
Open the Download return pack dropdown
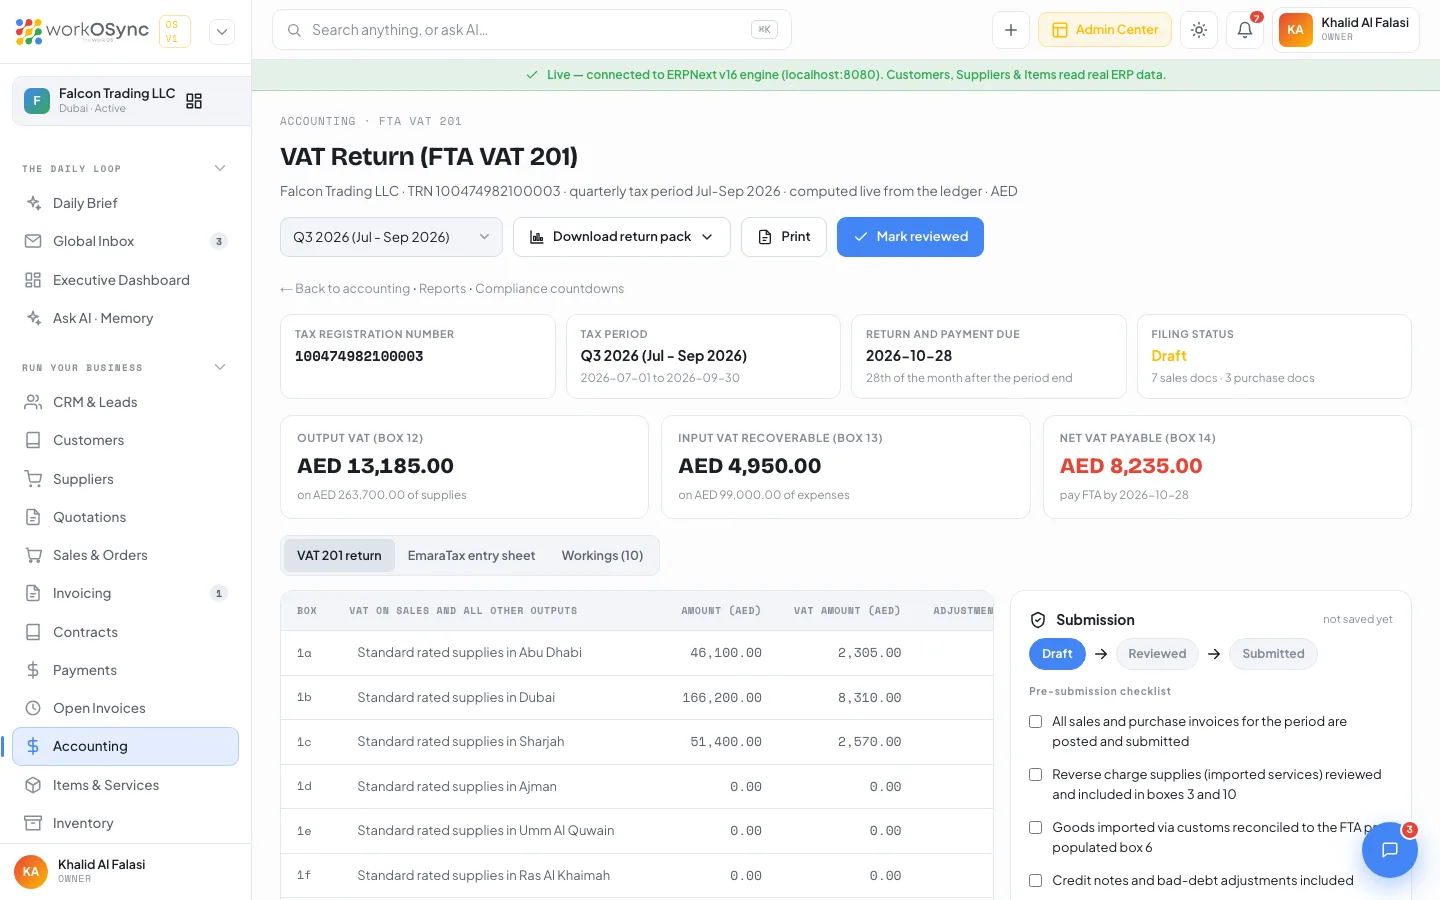pyautogui.click(x=621, y=237)
